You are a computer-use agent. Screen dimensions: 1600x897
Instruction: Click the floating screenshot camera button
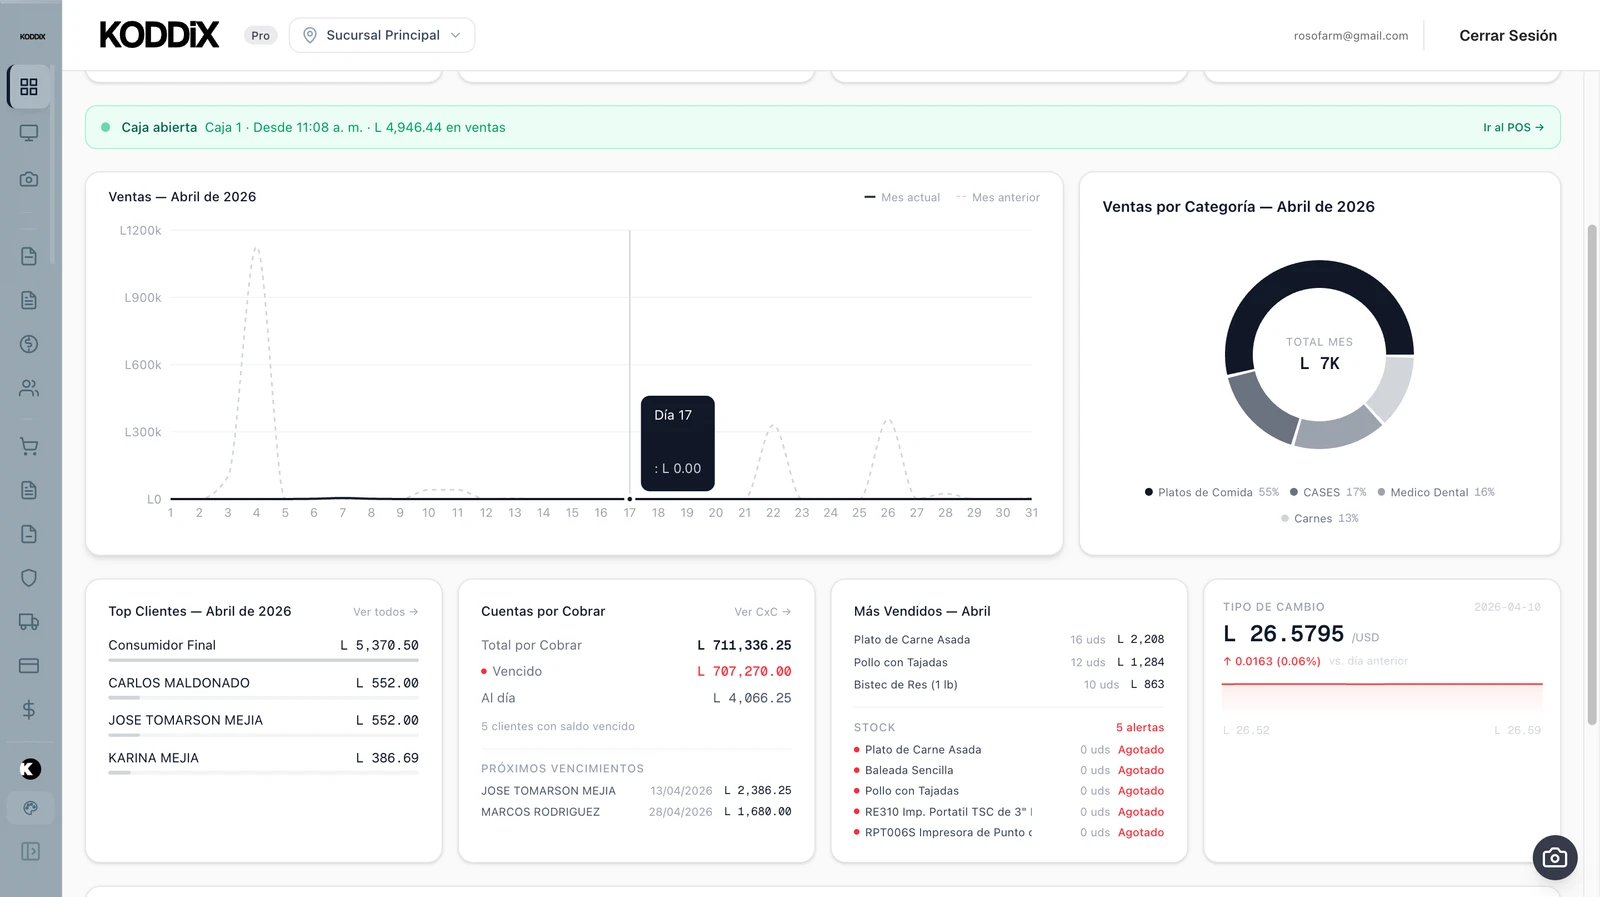[x=1554, y=857]
